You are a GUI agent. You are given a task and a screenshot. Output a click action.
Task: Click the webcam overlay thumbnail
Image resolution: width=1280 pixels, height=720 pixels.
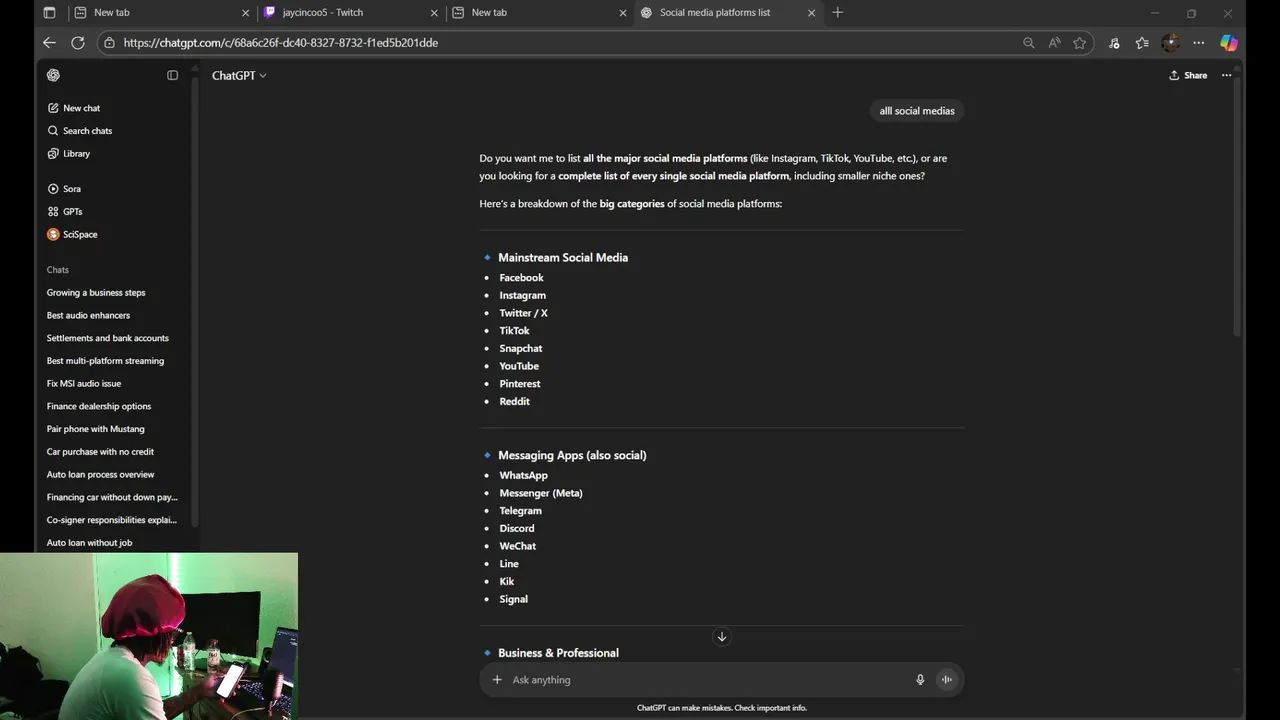click(x=149, y=636)
